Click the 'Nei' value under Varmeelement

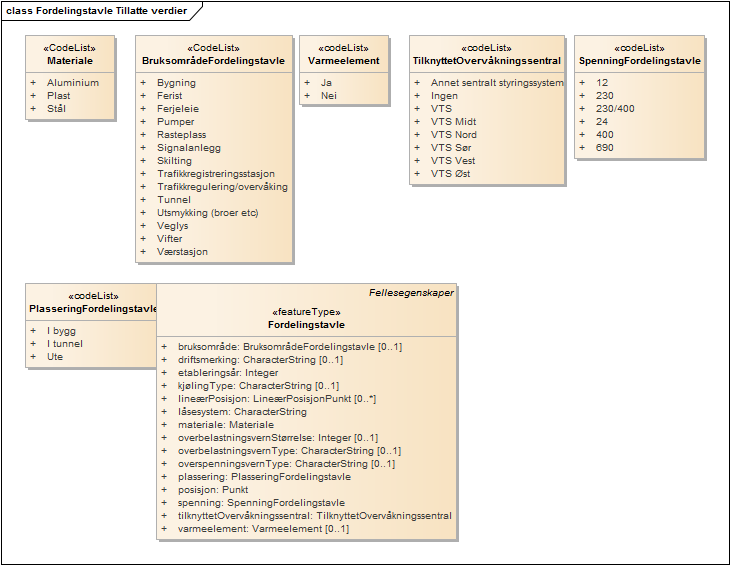click(x=328, y=96)
